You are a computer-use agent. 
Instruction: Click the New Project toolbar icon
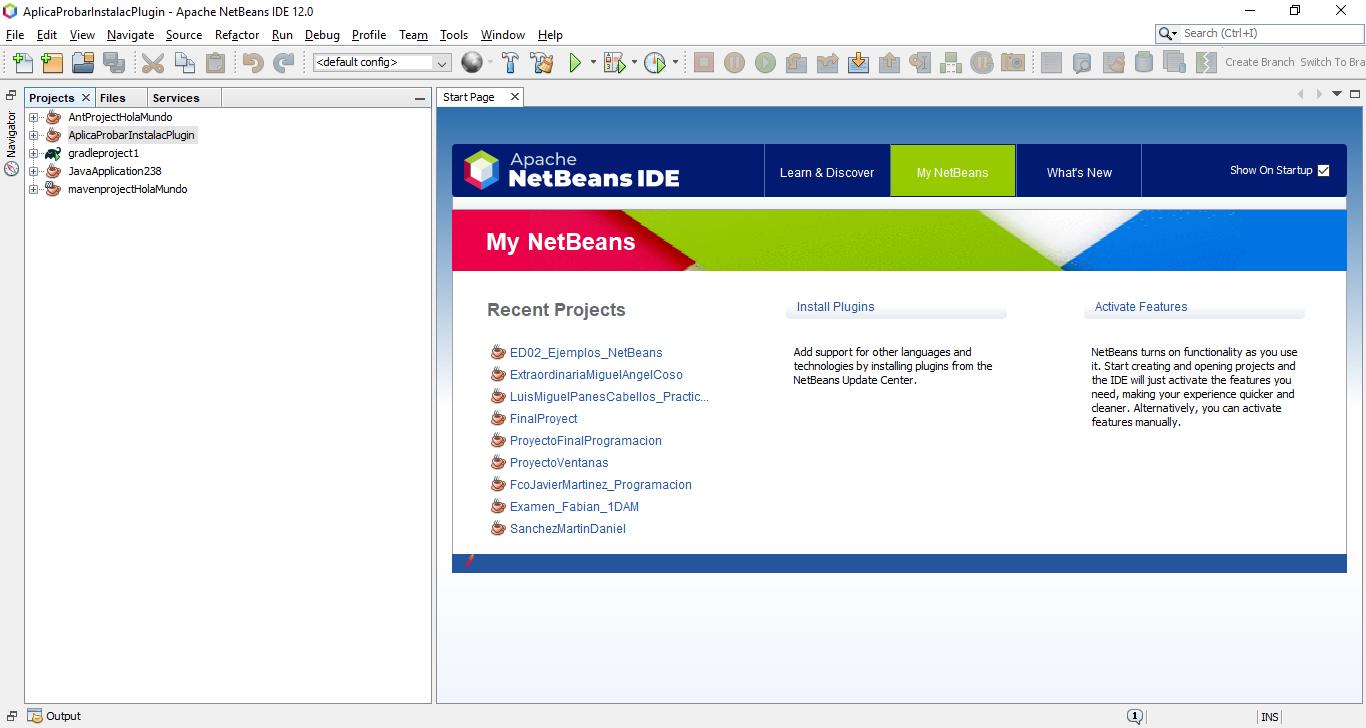click(x=52, y=63)
